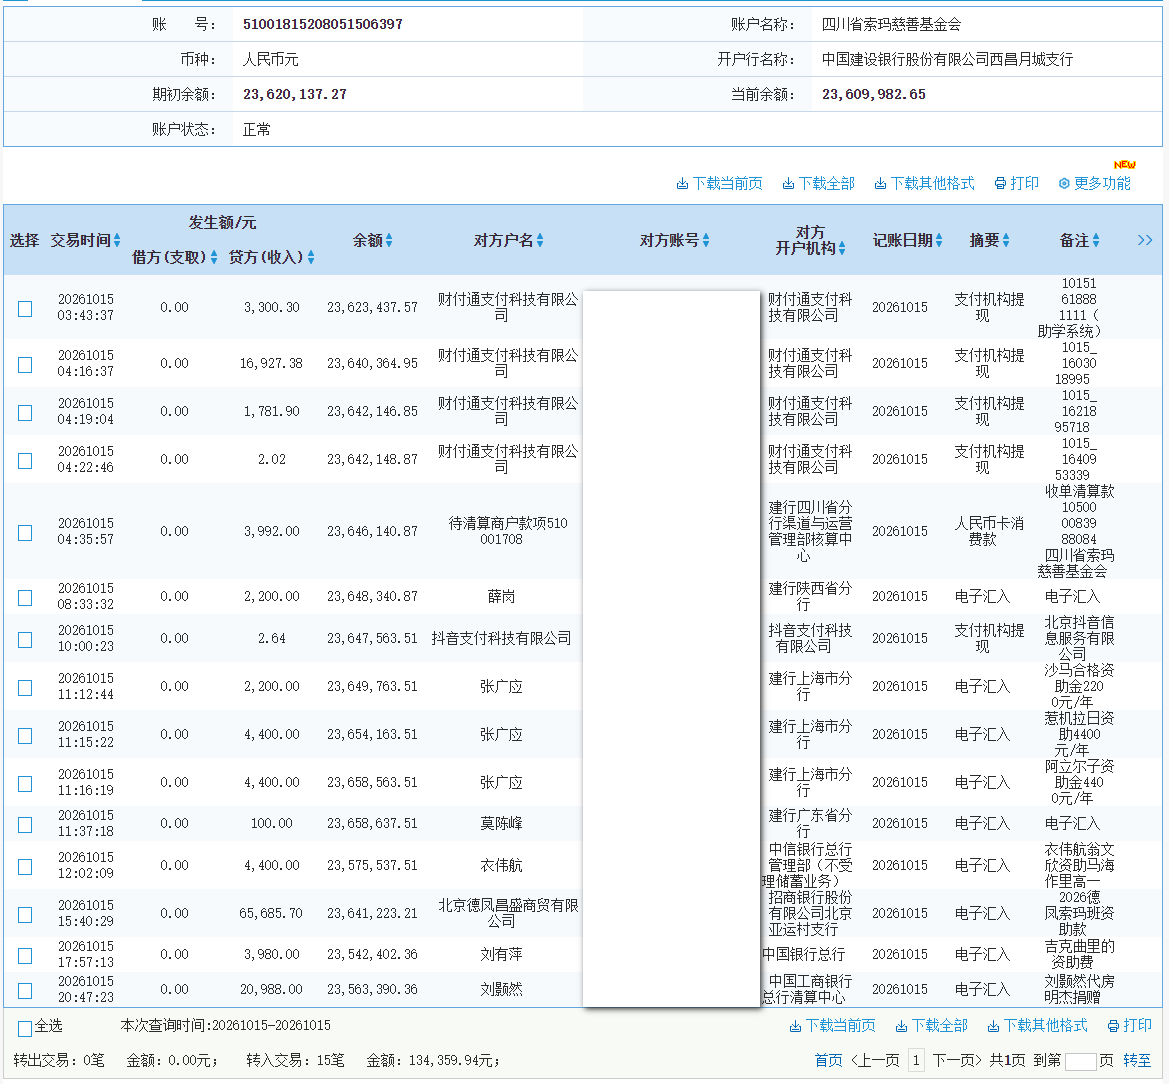Click balance 23,563,390.36 cell

(372, 989)
